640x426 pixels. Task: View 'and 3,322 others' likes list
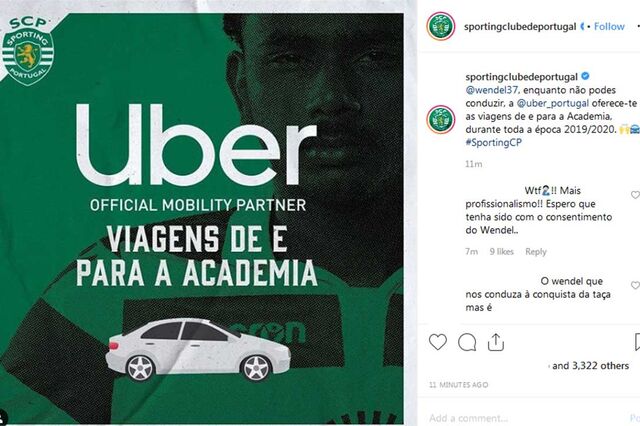(x=590, y=366)
